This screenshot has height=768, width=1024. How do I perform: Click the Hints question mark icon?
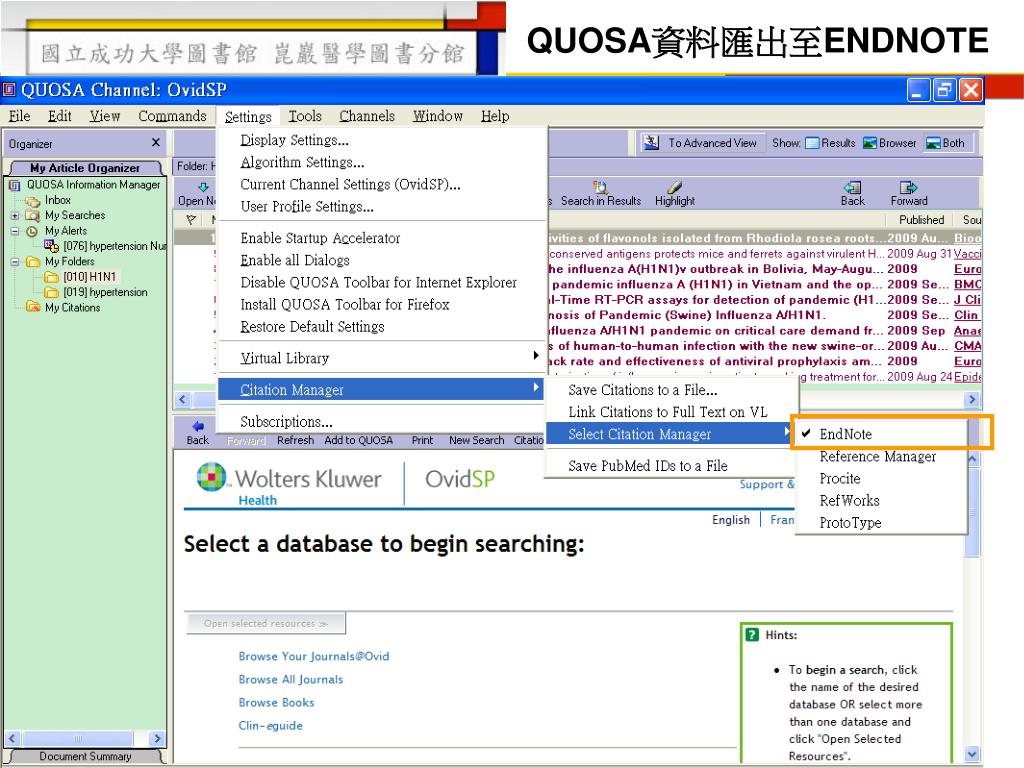coord(752,635)
